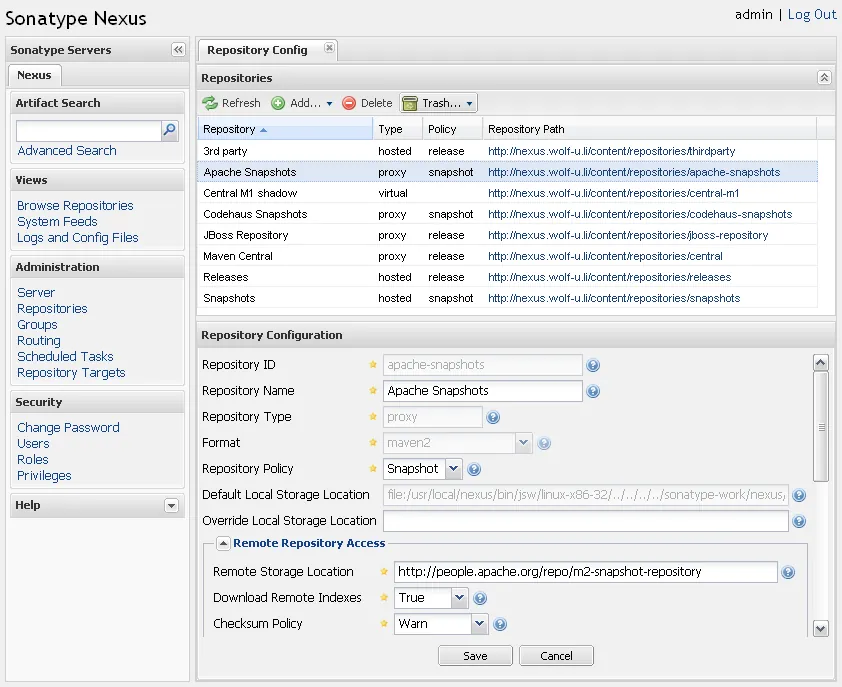Open help icon for Default Local Storage Location

799,495
